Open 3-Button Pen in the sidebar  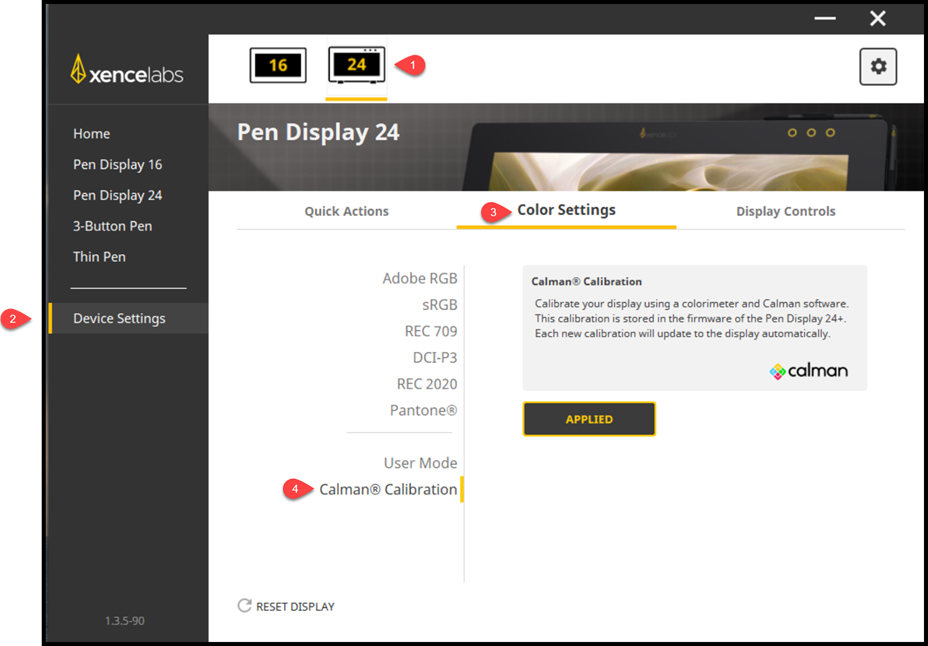tap(112, 226)
